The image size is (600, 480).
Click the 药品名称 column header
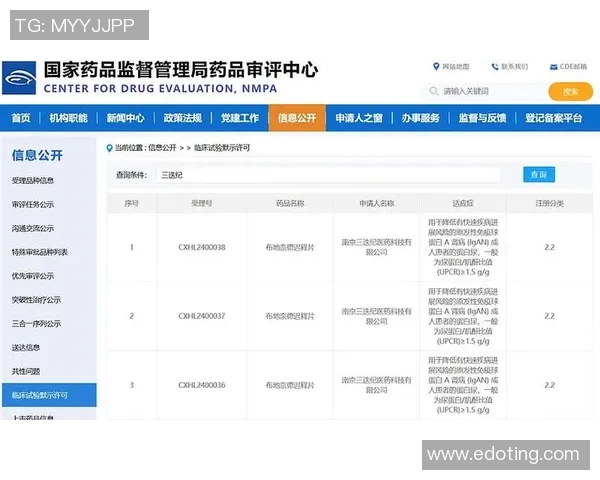click(290, 203)
